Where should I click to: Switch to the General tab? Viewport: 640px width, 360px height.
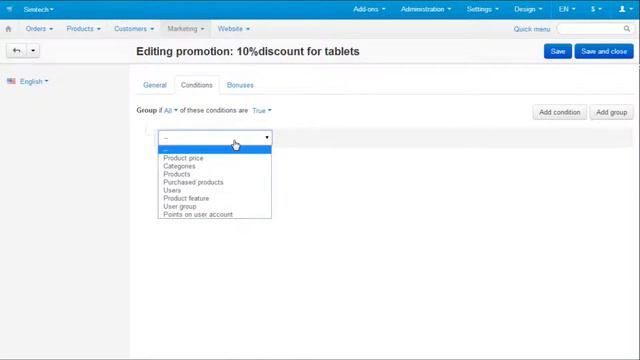tap(155, 85)
